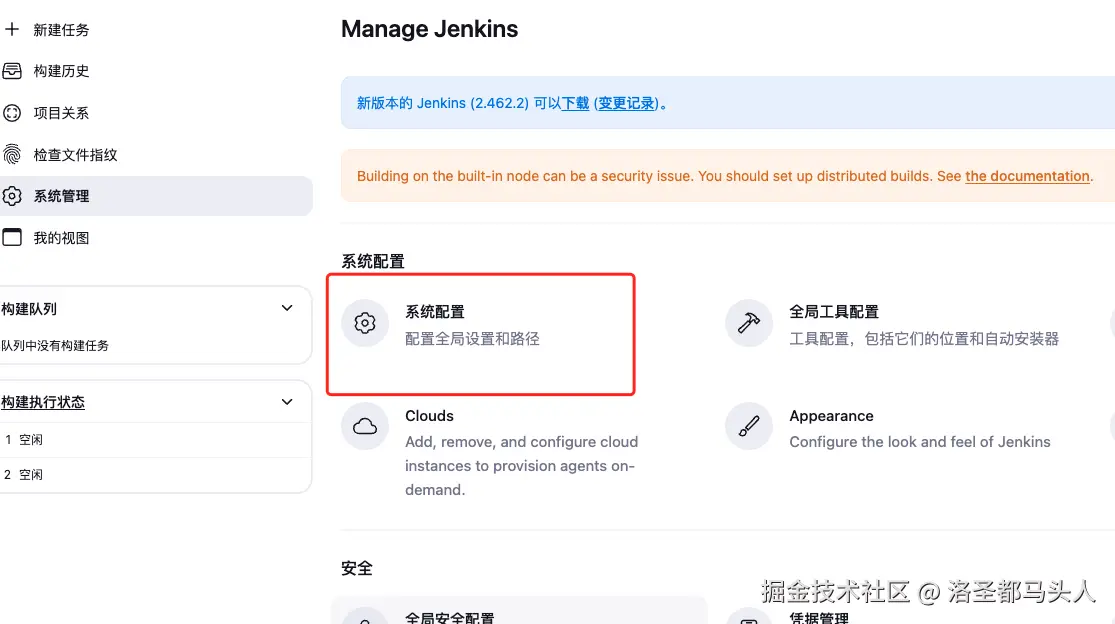This screenshot has height=624, width=1115.
Task: Click the 项目关系 circle icon
Action: pos(12,112)
